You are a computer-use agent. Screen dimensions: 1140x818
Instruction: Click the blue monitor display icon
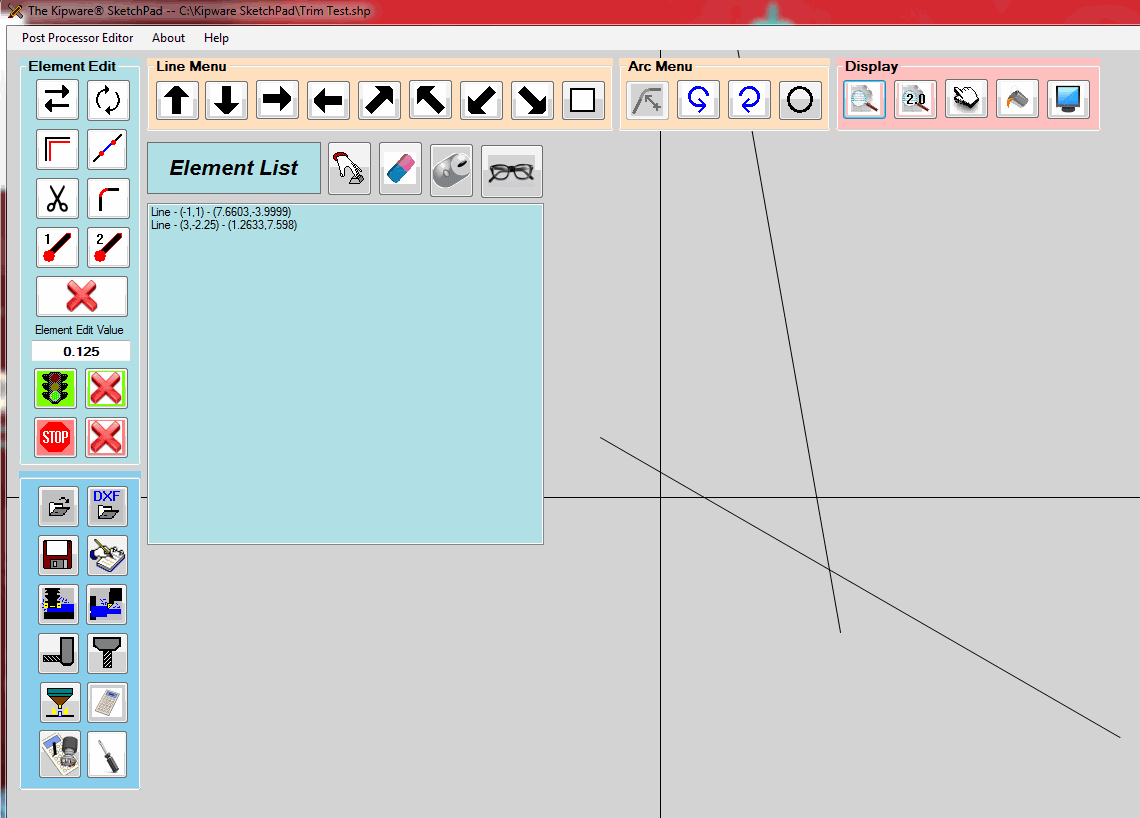1068,100
